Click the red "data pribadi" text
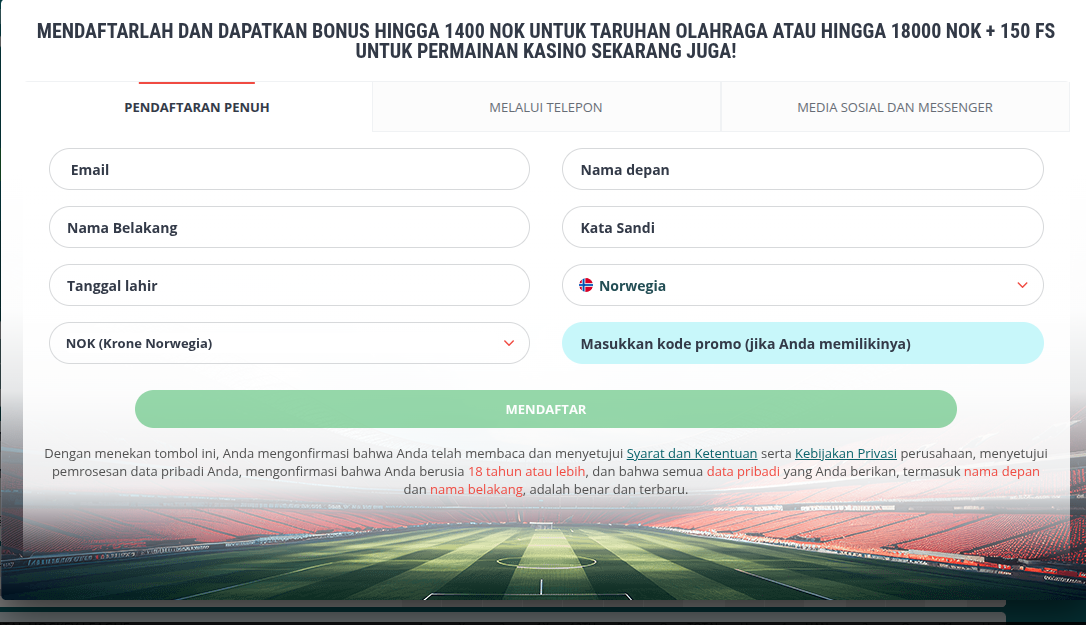Viewport: 1086px width, 625px height. pos(742,472)
